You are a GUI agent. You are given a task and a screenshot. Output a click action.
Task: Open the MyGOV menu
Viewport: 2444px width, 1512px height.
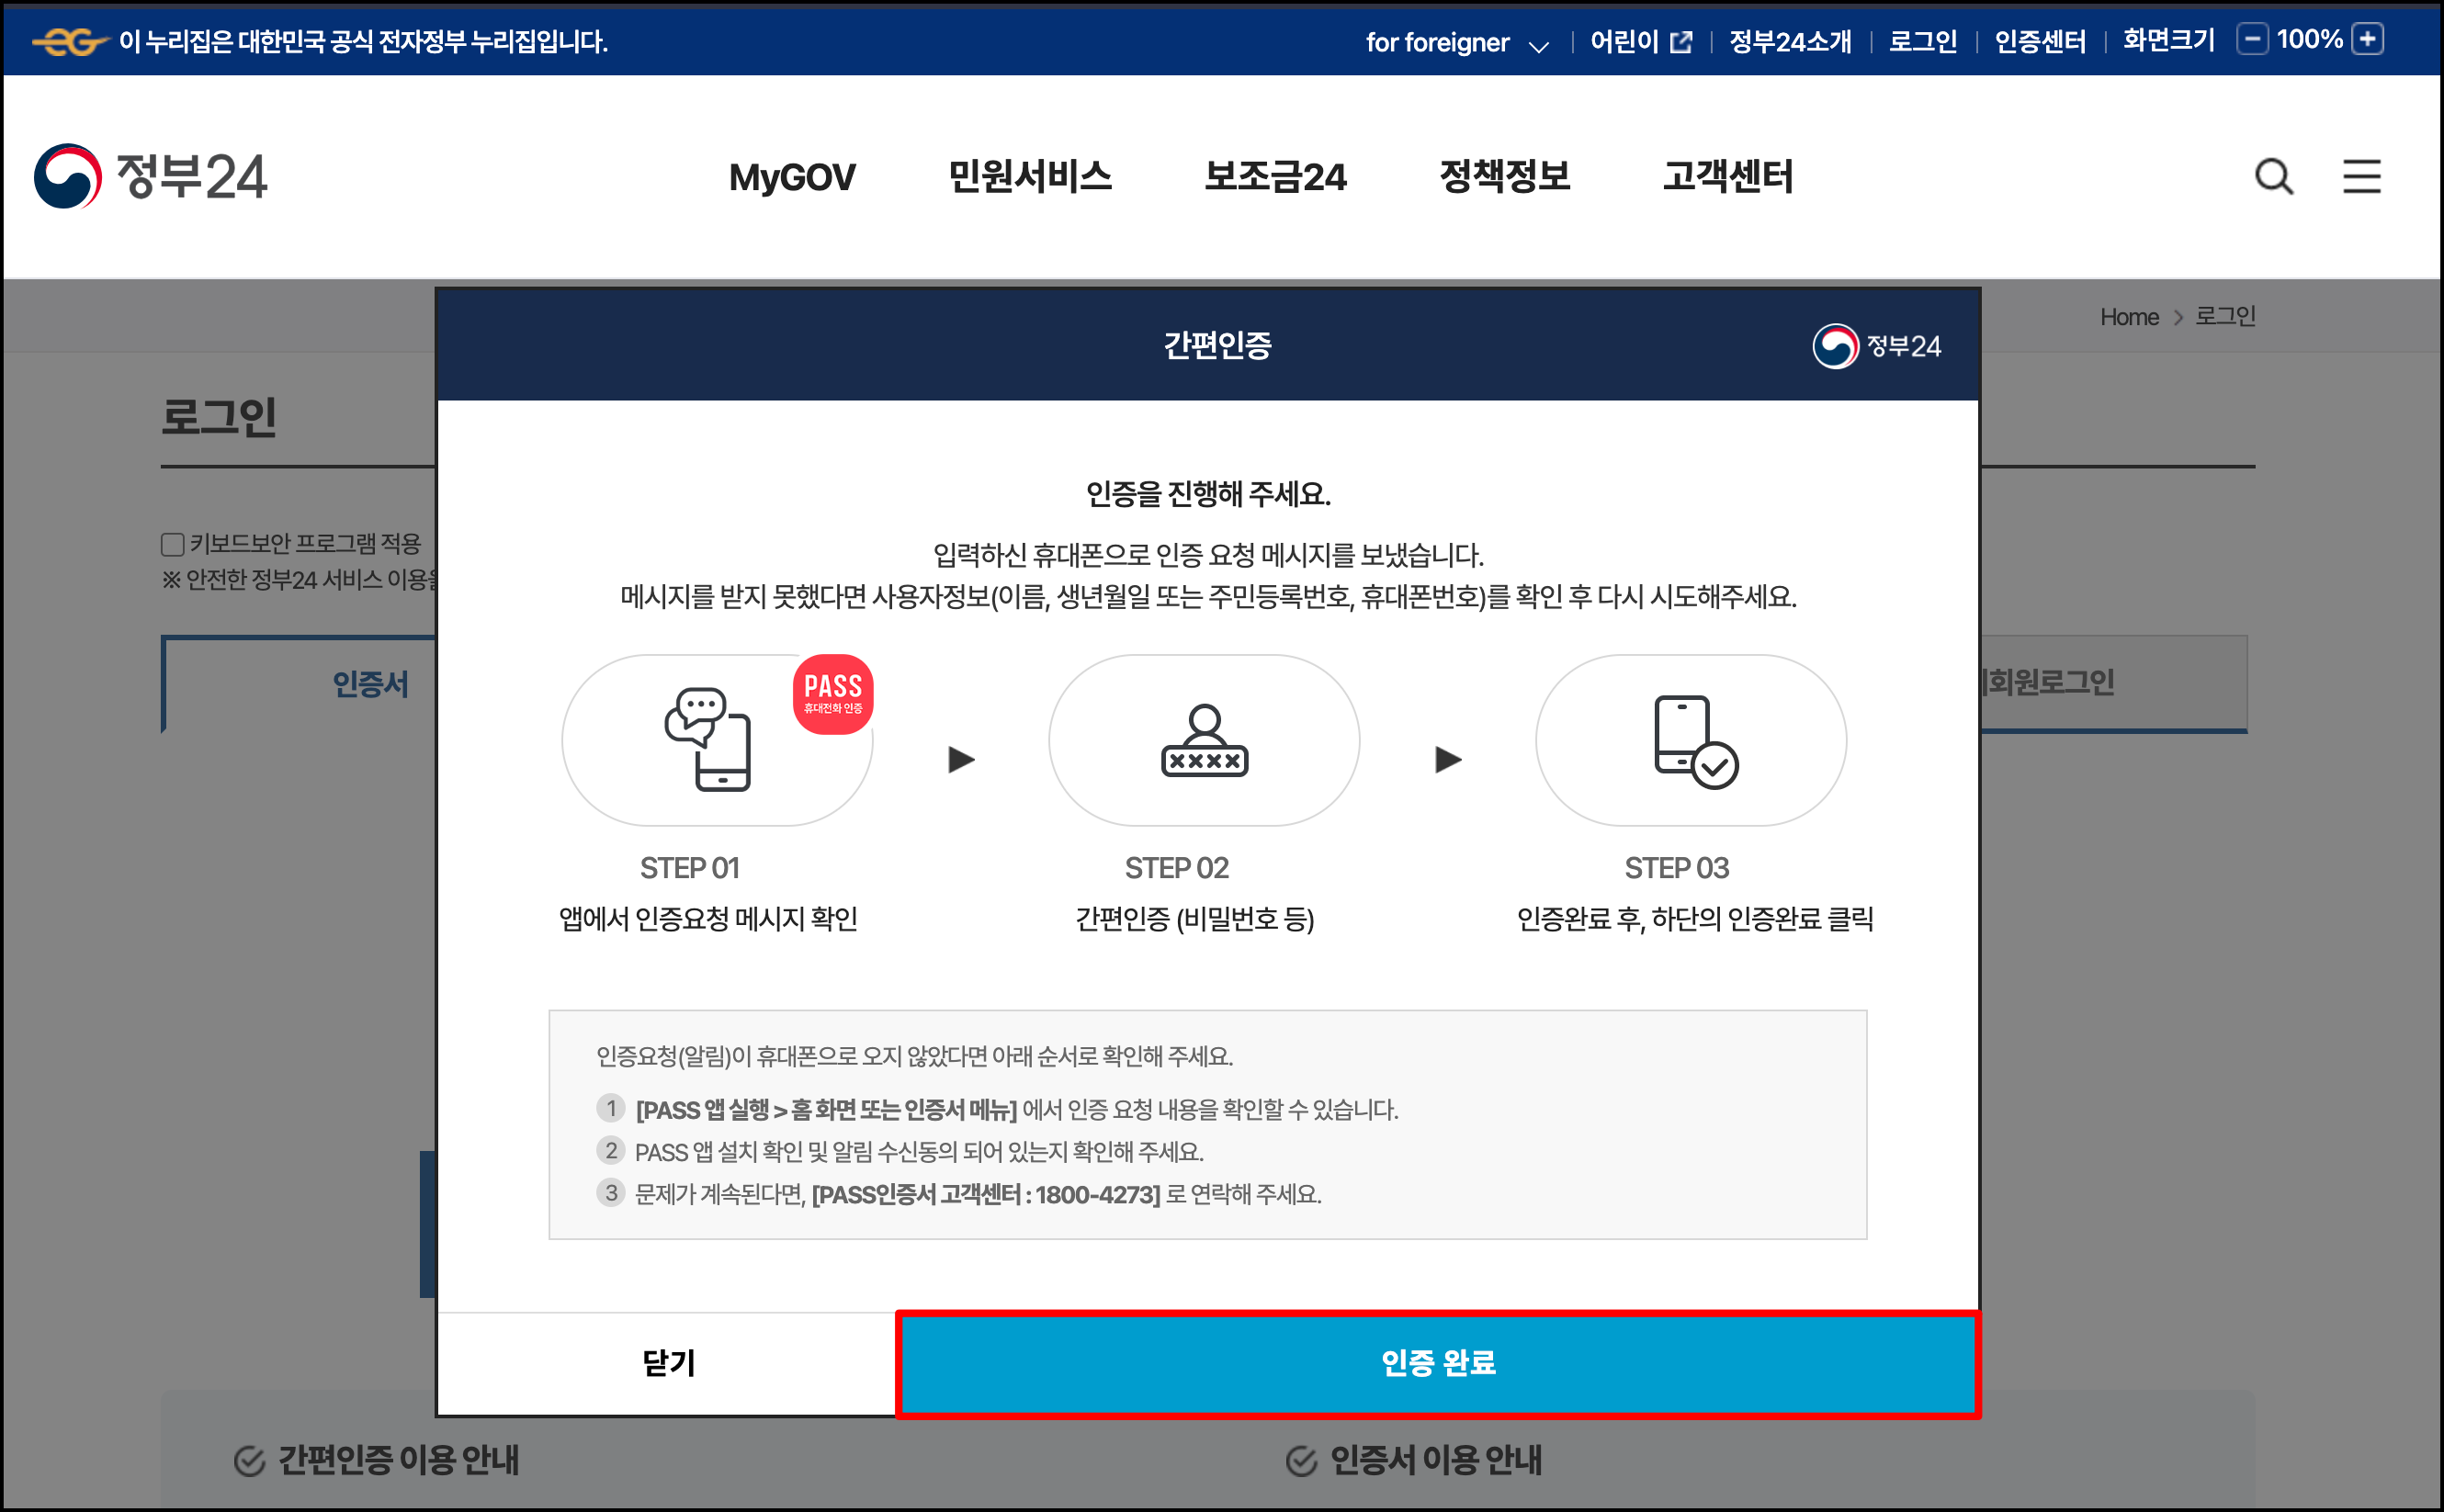792,177
